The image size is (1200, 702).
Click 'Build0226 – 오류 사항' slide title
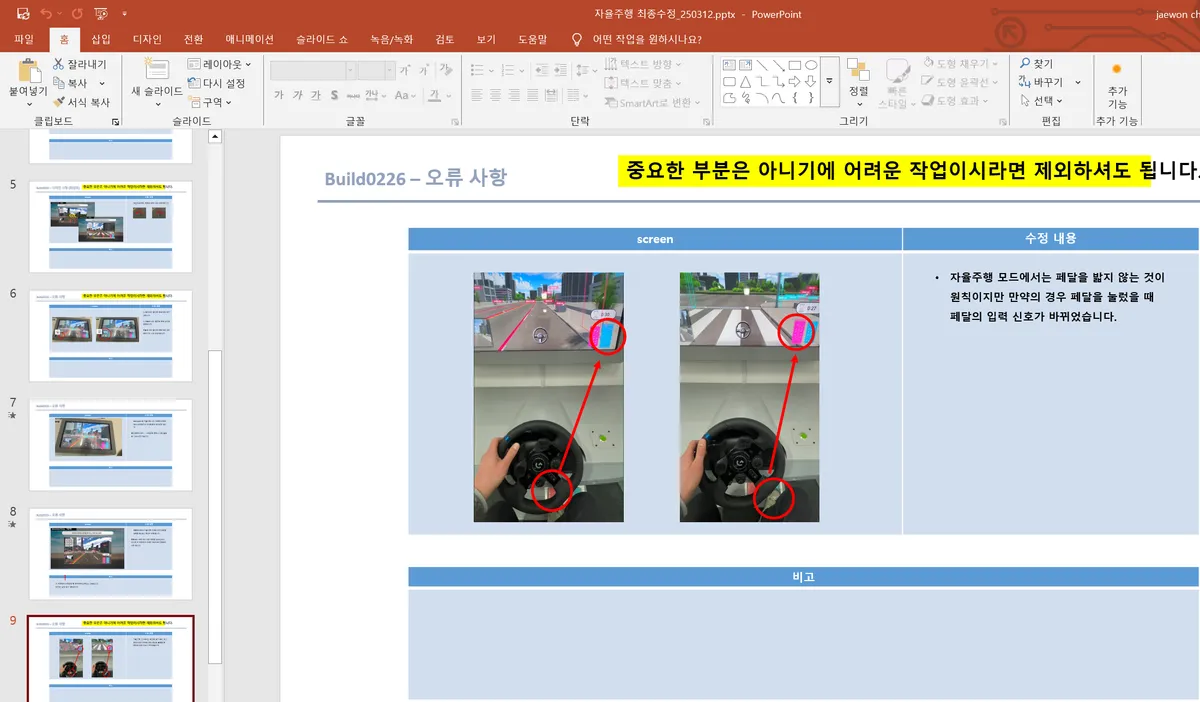tap(415, 178)
